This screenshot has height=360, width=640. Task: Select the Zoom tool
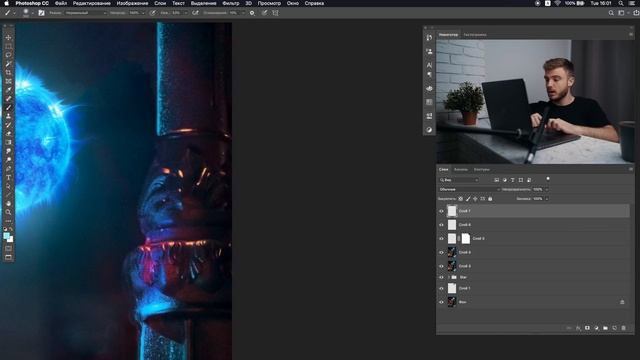(8, 212)
